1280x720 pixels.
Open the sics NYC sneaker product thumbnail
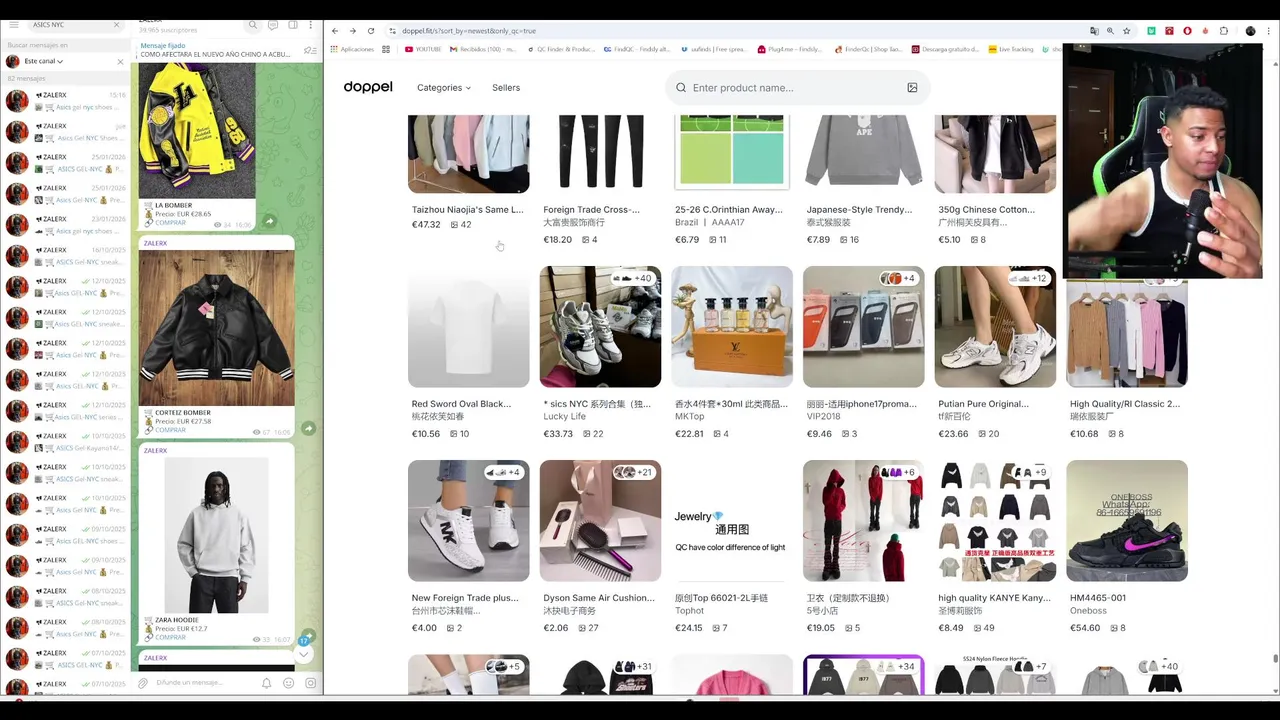click(600, 326)
